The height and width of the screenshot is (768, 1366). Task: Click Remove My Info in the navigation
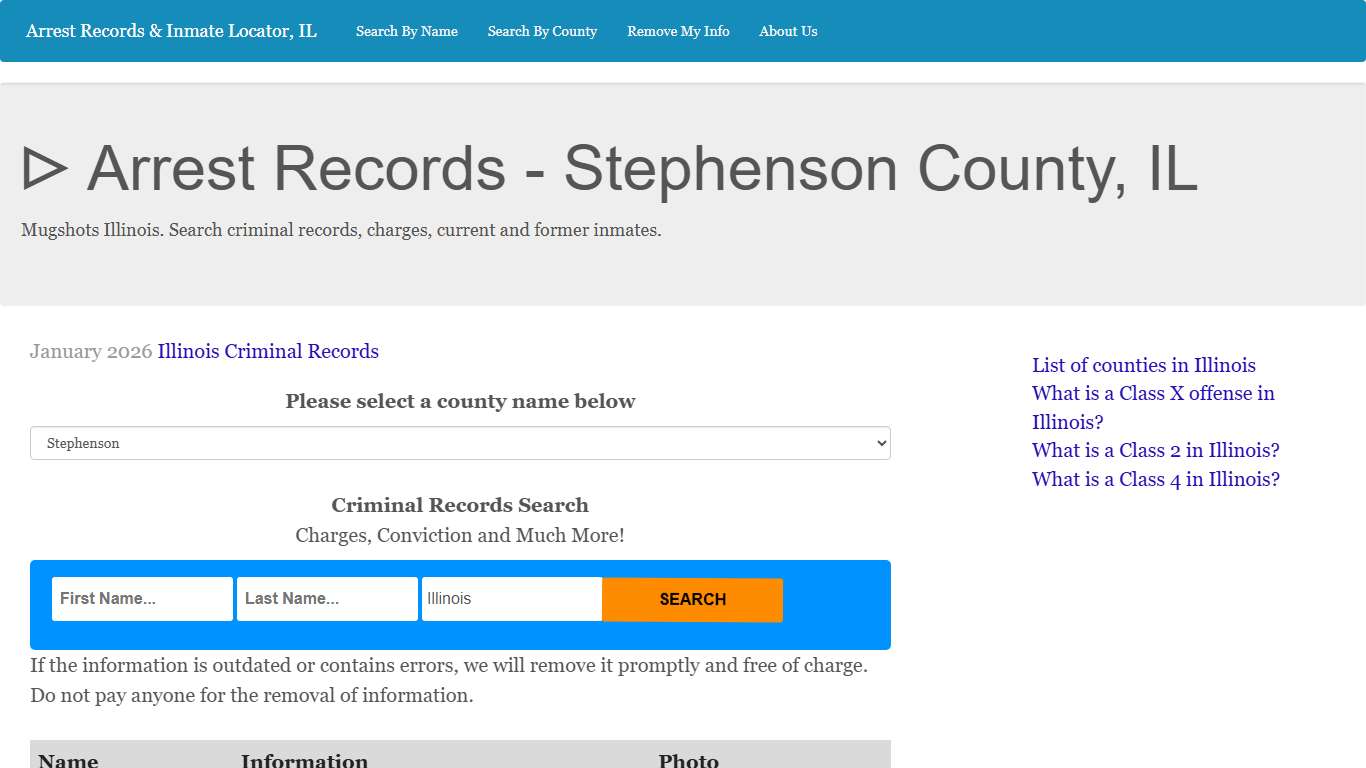coord(678,31)
